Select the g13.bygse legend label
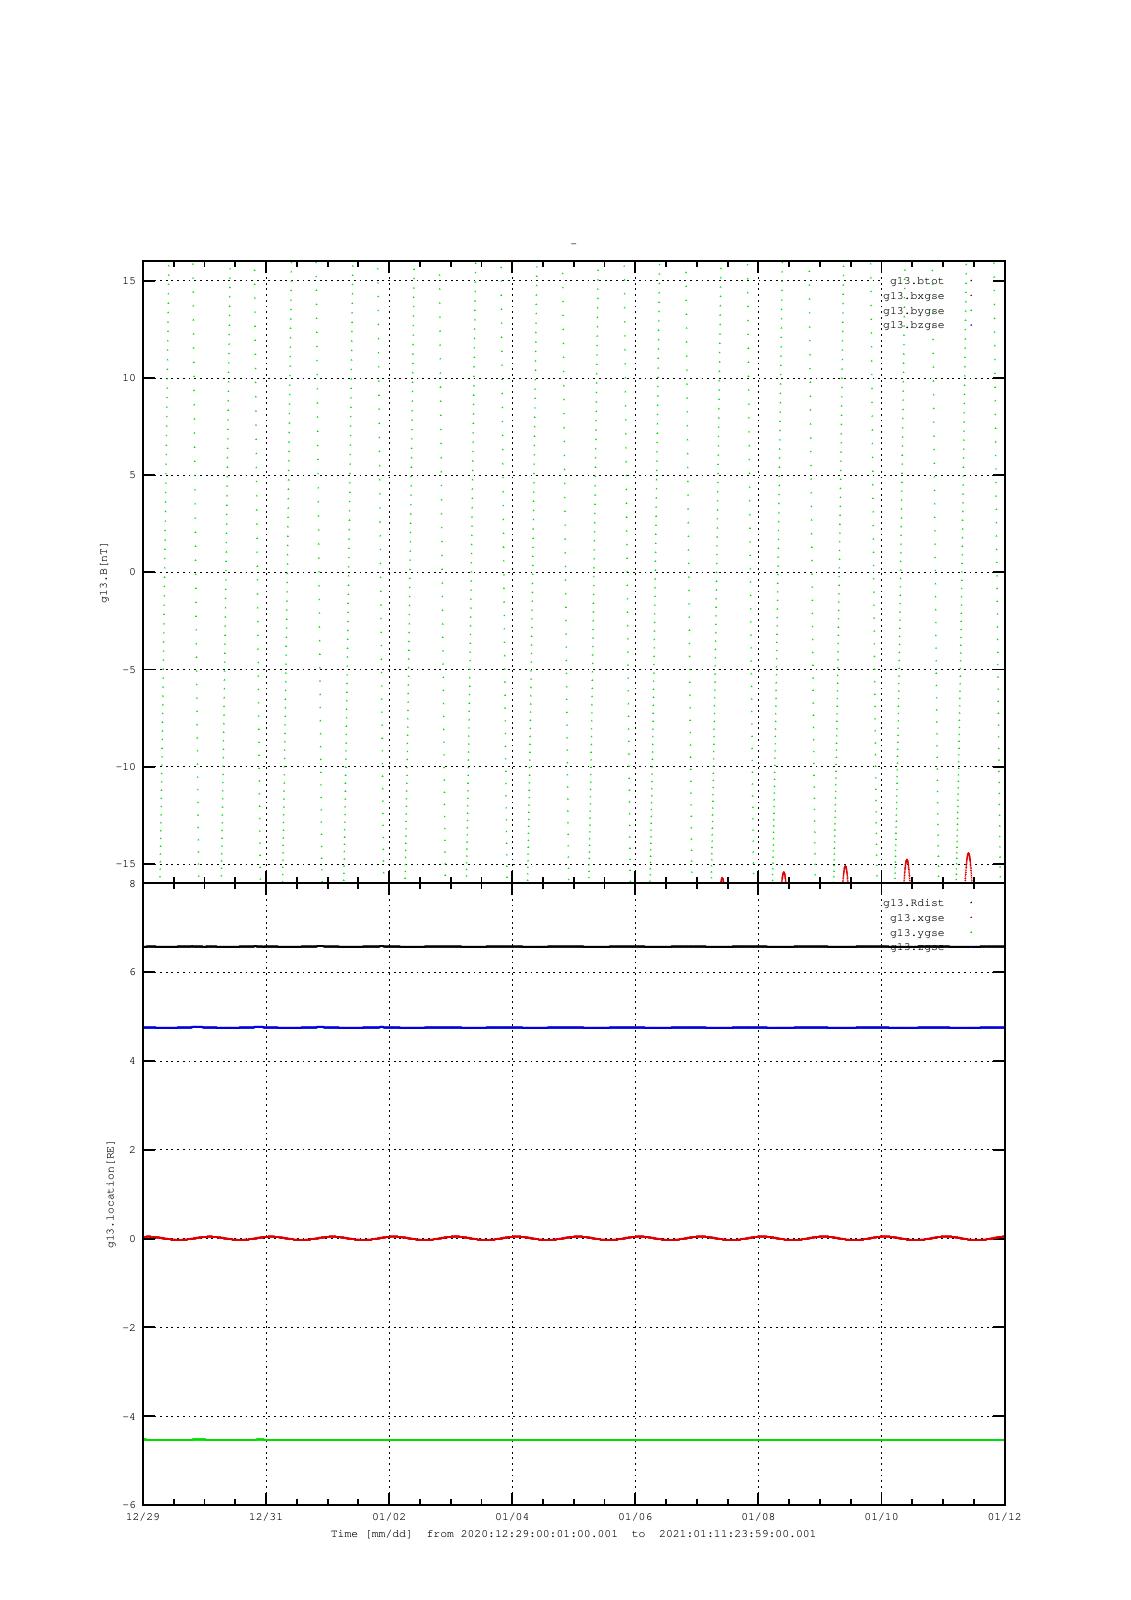 pyautogui.click(x=913, y=311)
